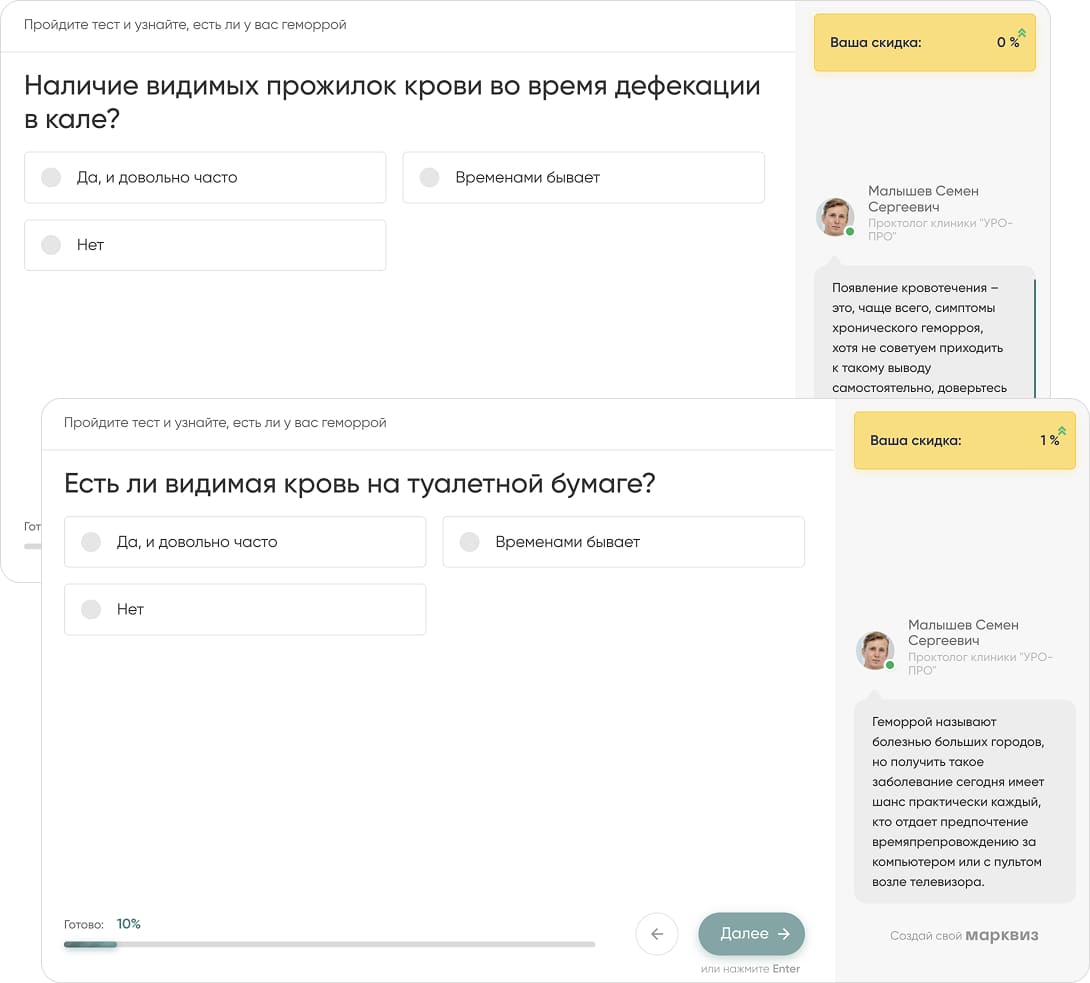Select "Да, и довольно часто" for the toilet paper question

coord(245,541)
